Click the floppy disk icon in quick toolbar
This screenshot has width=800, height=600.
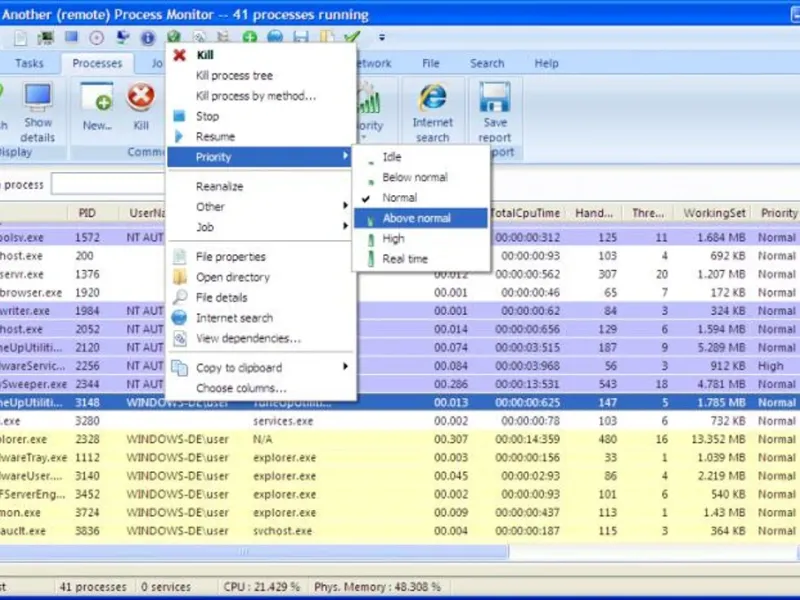tap(301, 37)
